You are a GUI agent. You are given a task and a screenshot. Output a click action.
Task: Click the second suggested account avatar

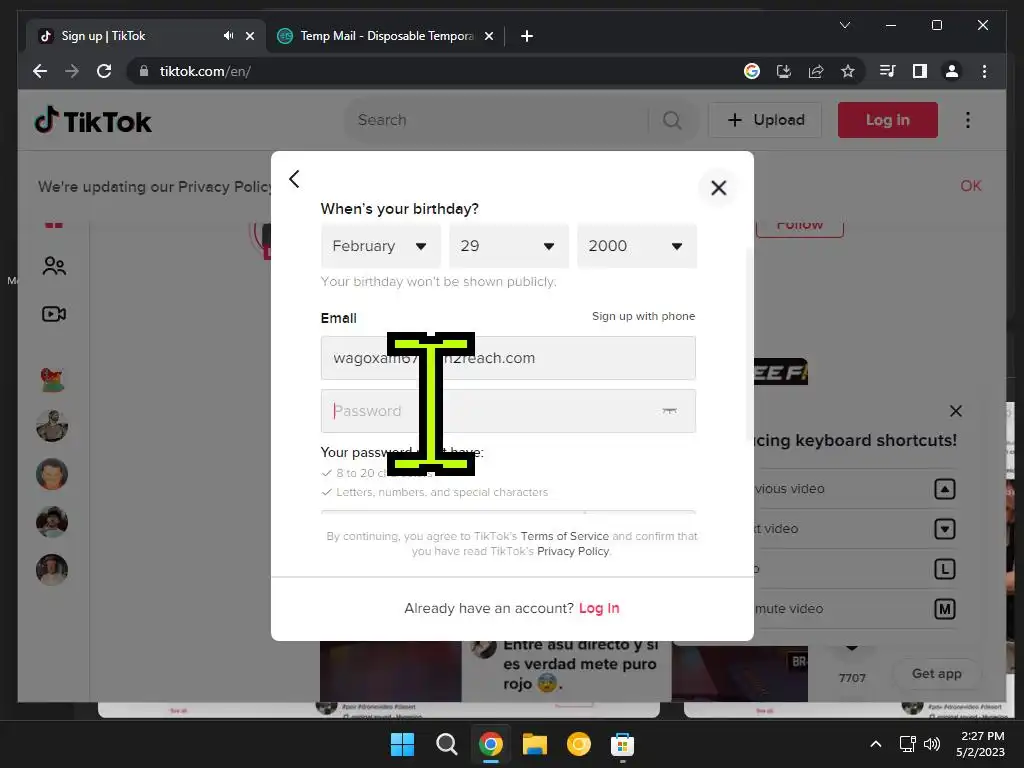coord(52,426)
